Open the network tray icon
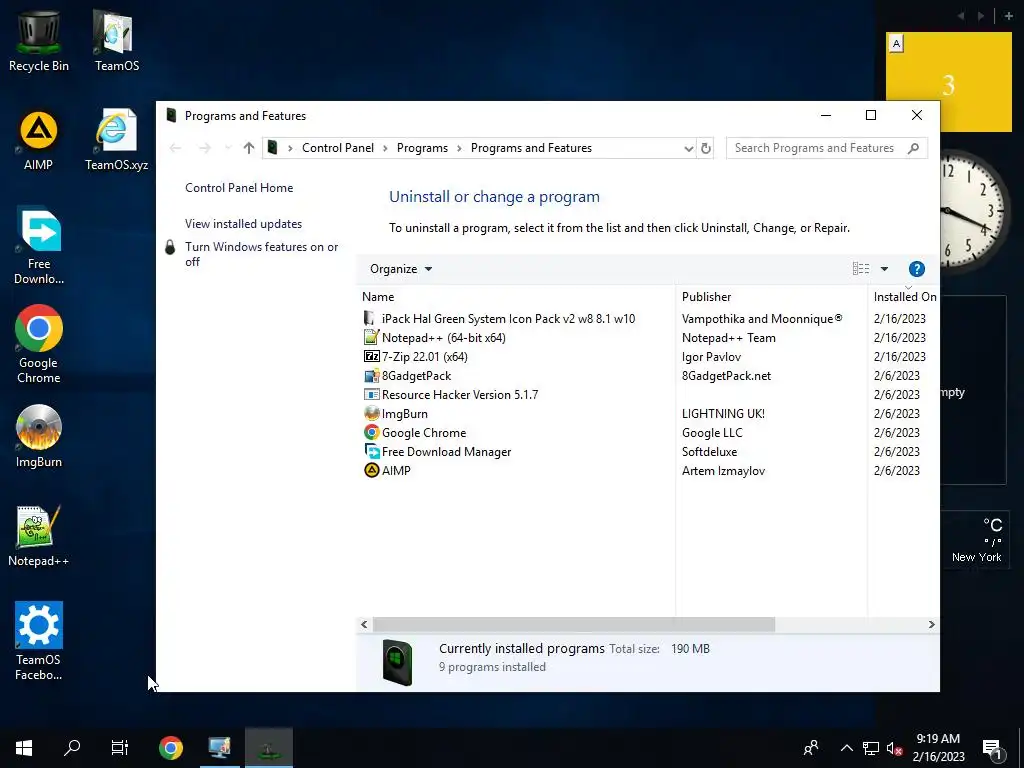This screenshot has height=768, width=1024. pyautogui.click(x=871, y=748)
